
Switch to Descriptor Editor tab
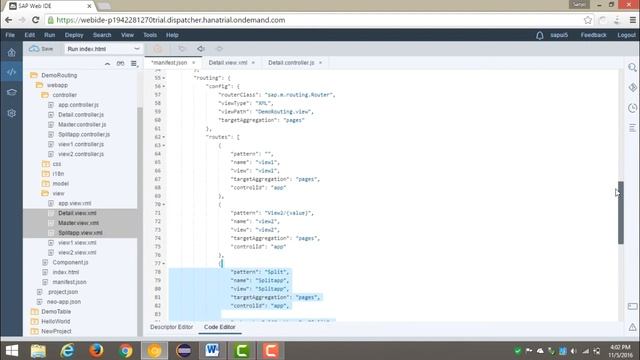coord(171,327)
